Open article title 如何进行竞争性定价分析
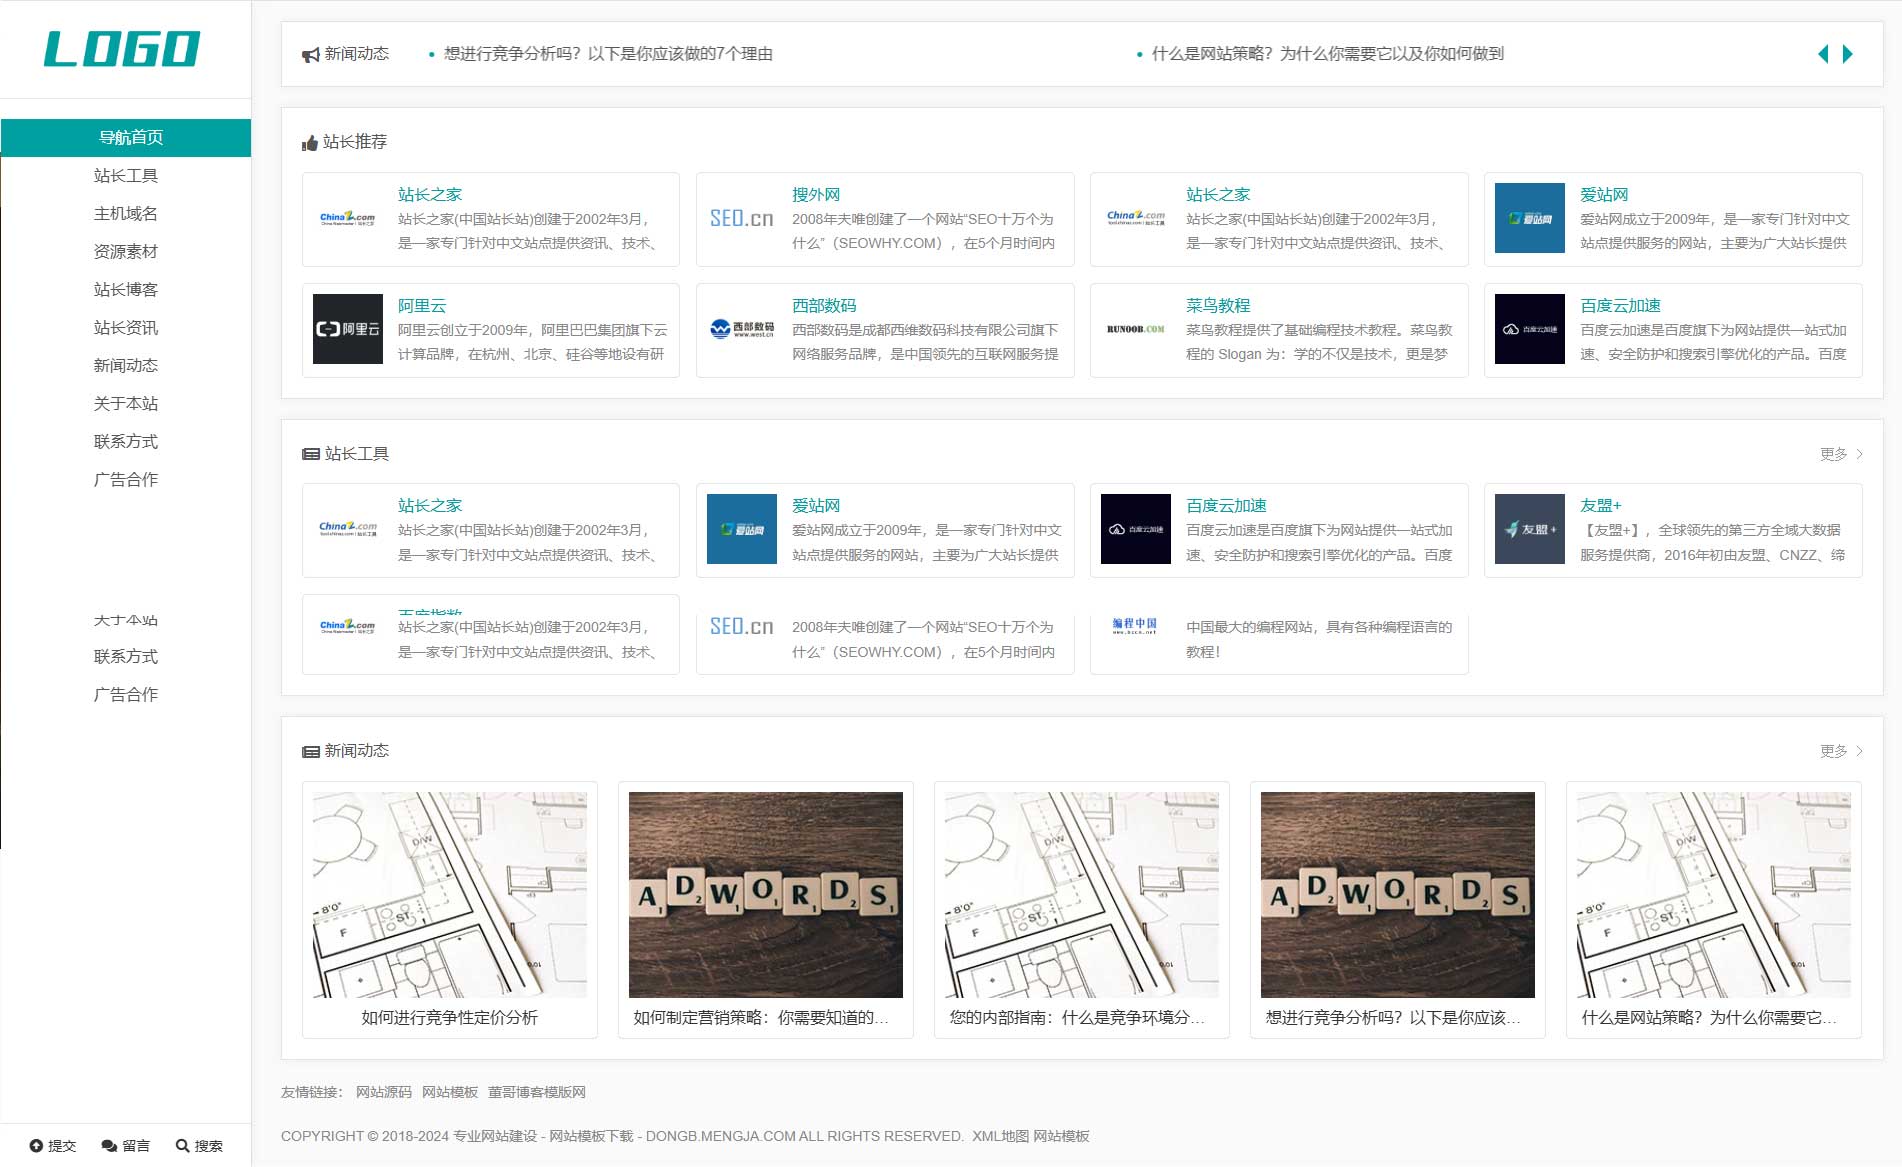Image resolution: width=1902 pixels, height=1167 pixels. 450,1018
